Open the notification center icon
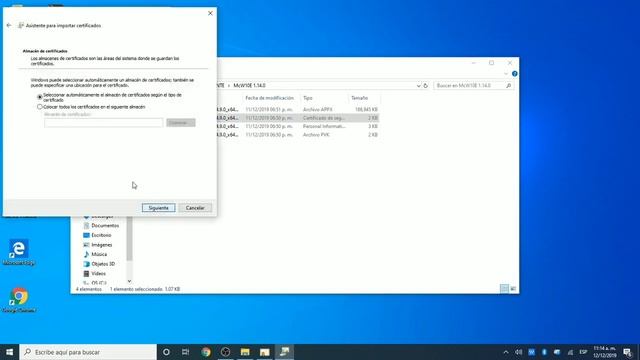640x360 pixels. click(x=628, y=352)
